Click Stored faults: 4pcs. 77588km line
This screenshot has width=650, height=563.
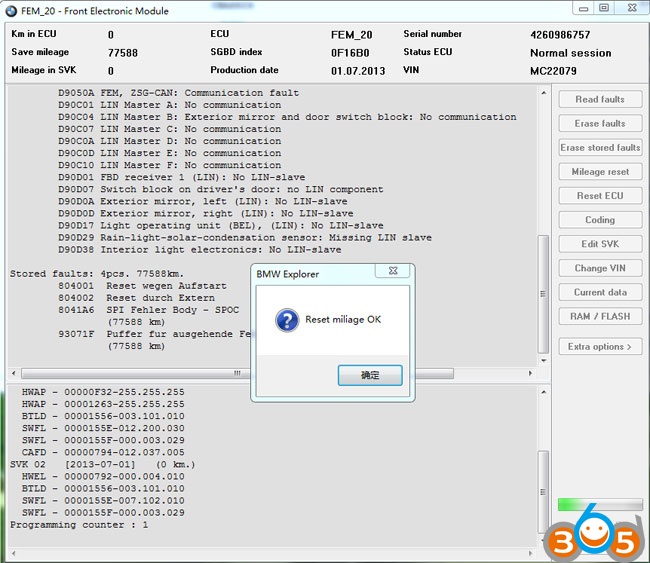[97, 274]
